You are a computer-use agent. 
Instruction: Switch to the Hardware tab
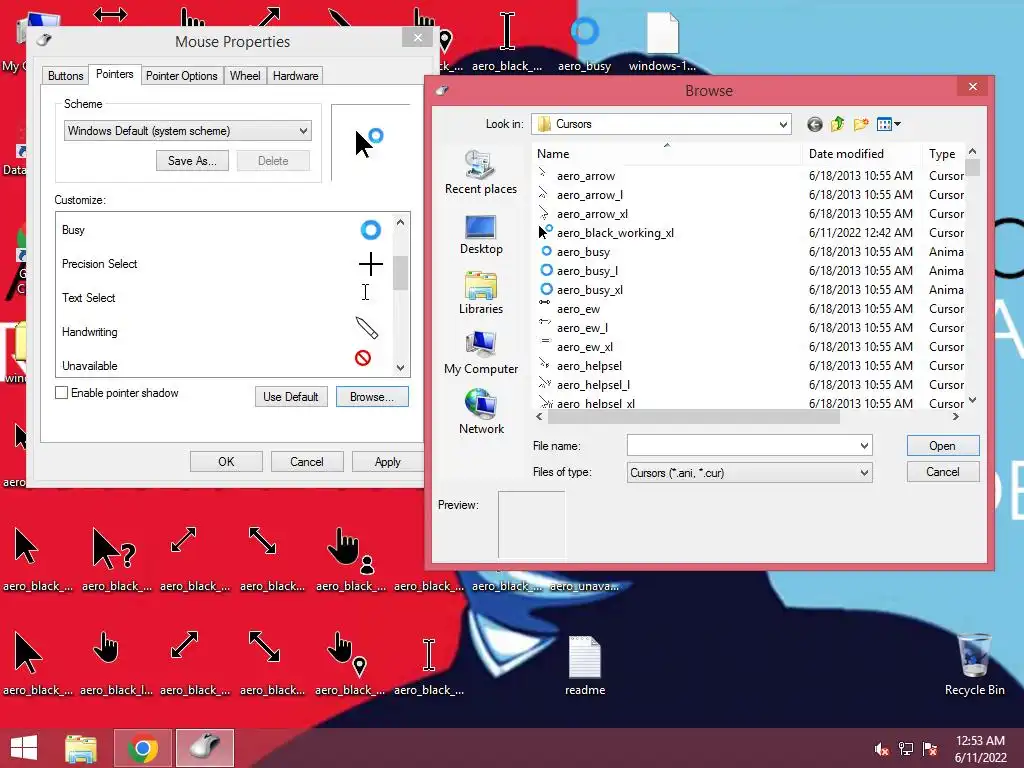pos(295,76)
